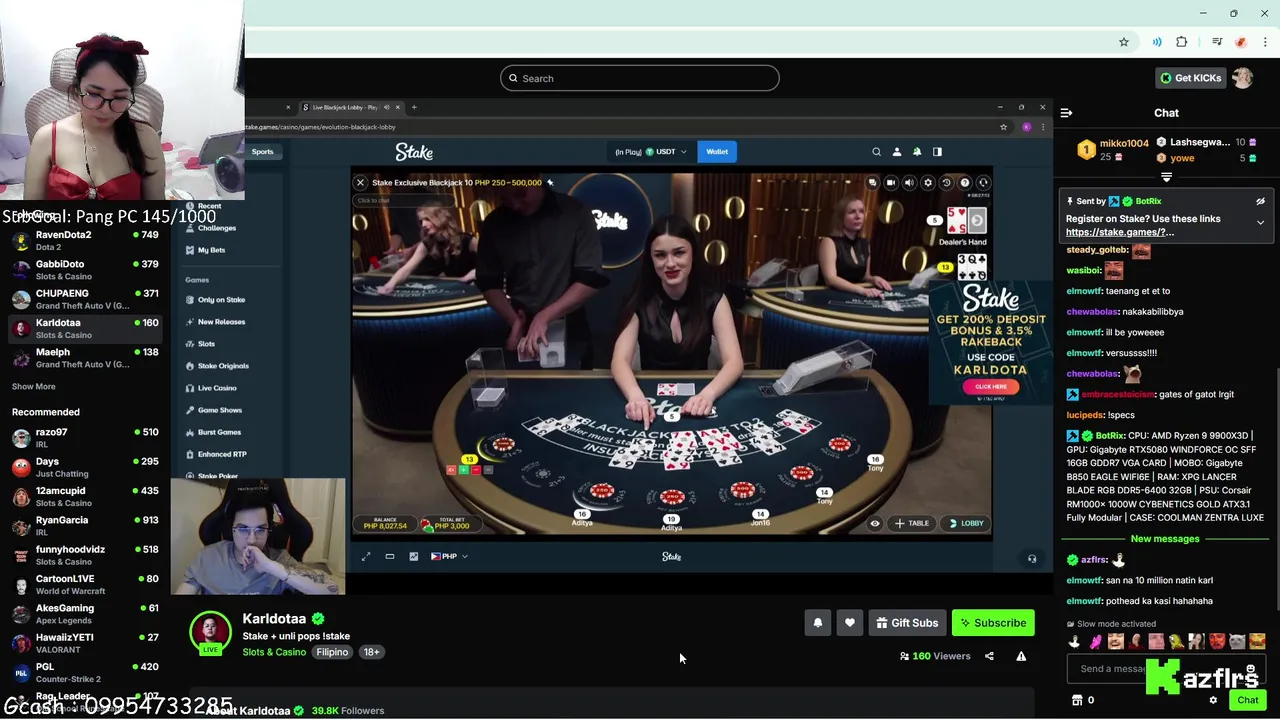
Task: Click the 18+ tag
Action: coord(371,652)
